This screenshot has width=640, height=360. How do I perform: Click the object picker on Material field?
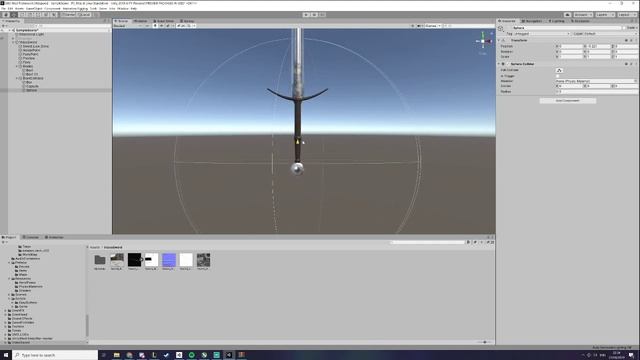(635, 81)
